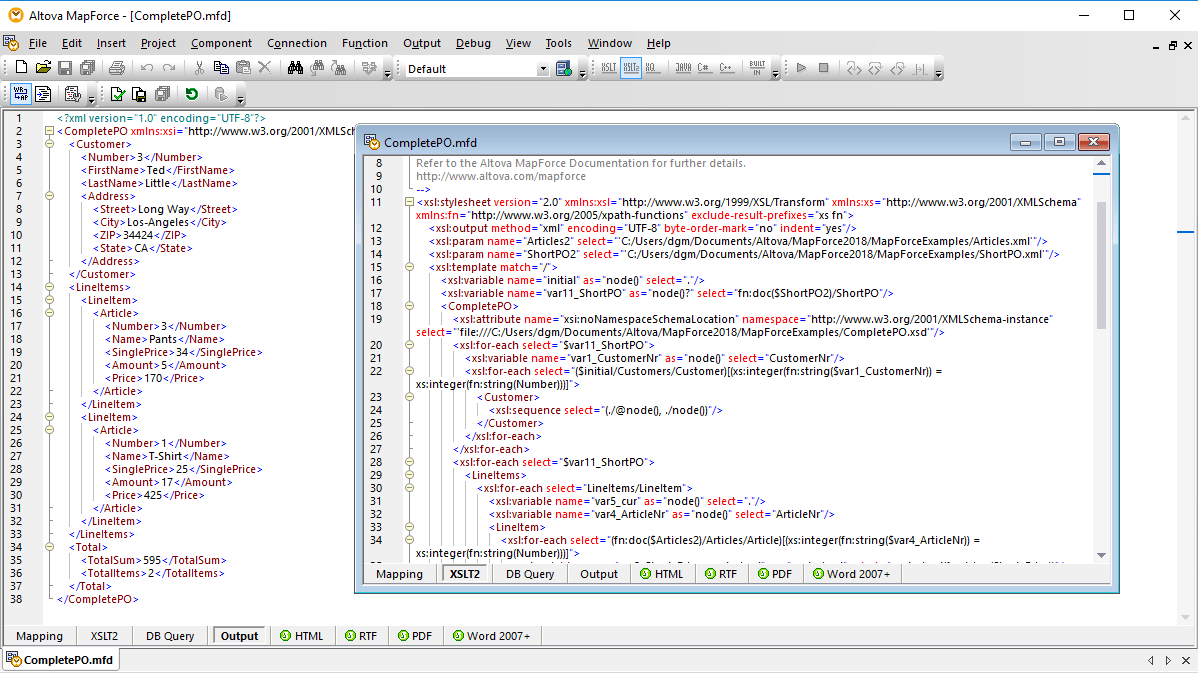Screen dimensions: 1198x673
Task: Toggle word wrap in text view
Action: click(21, 94)
